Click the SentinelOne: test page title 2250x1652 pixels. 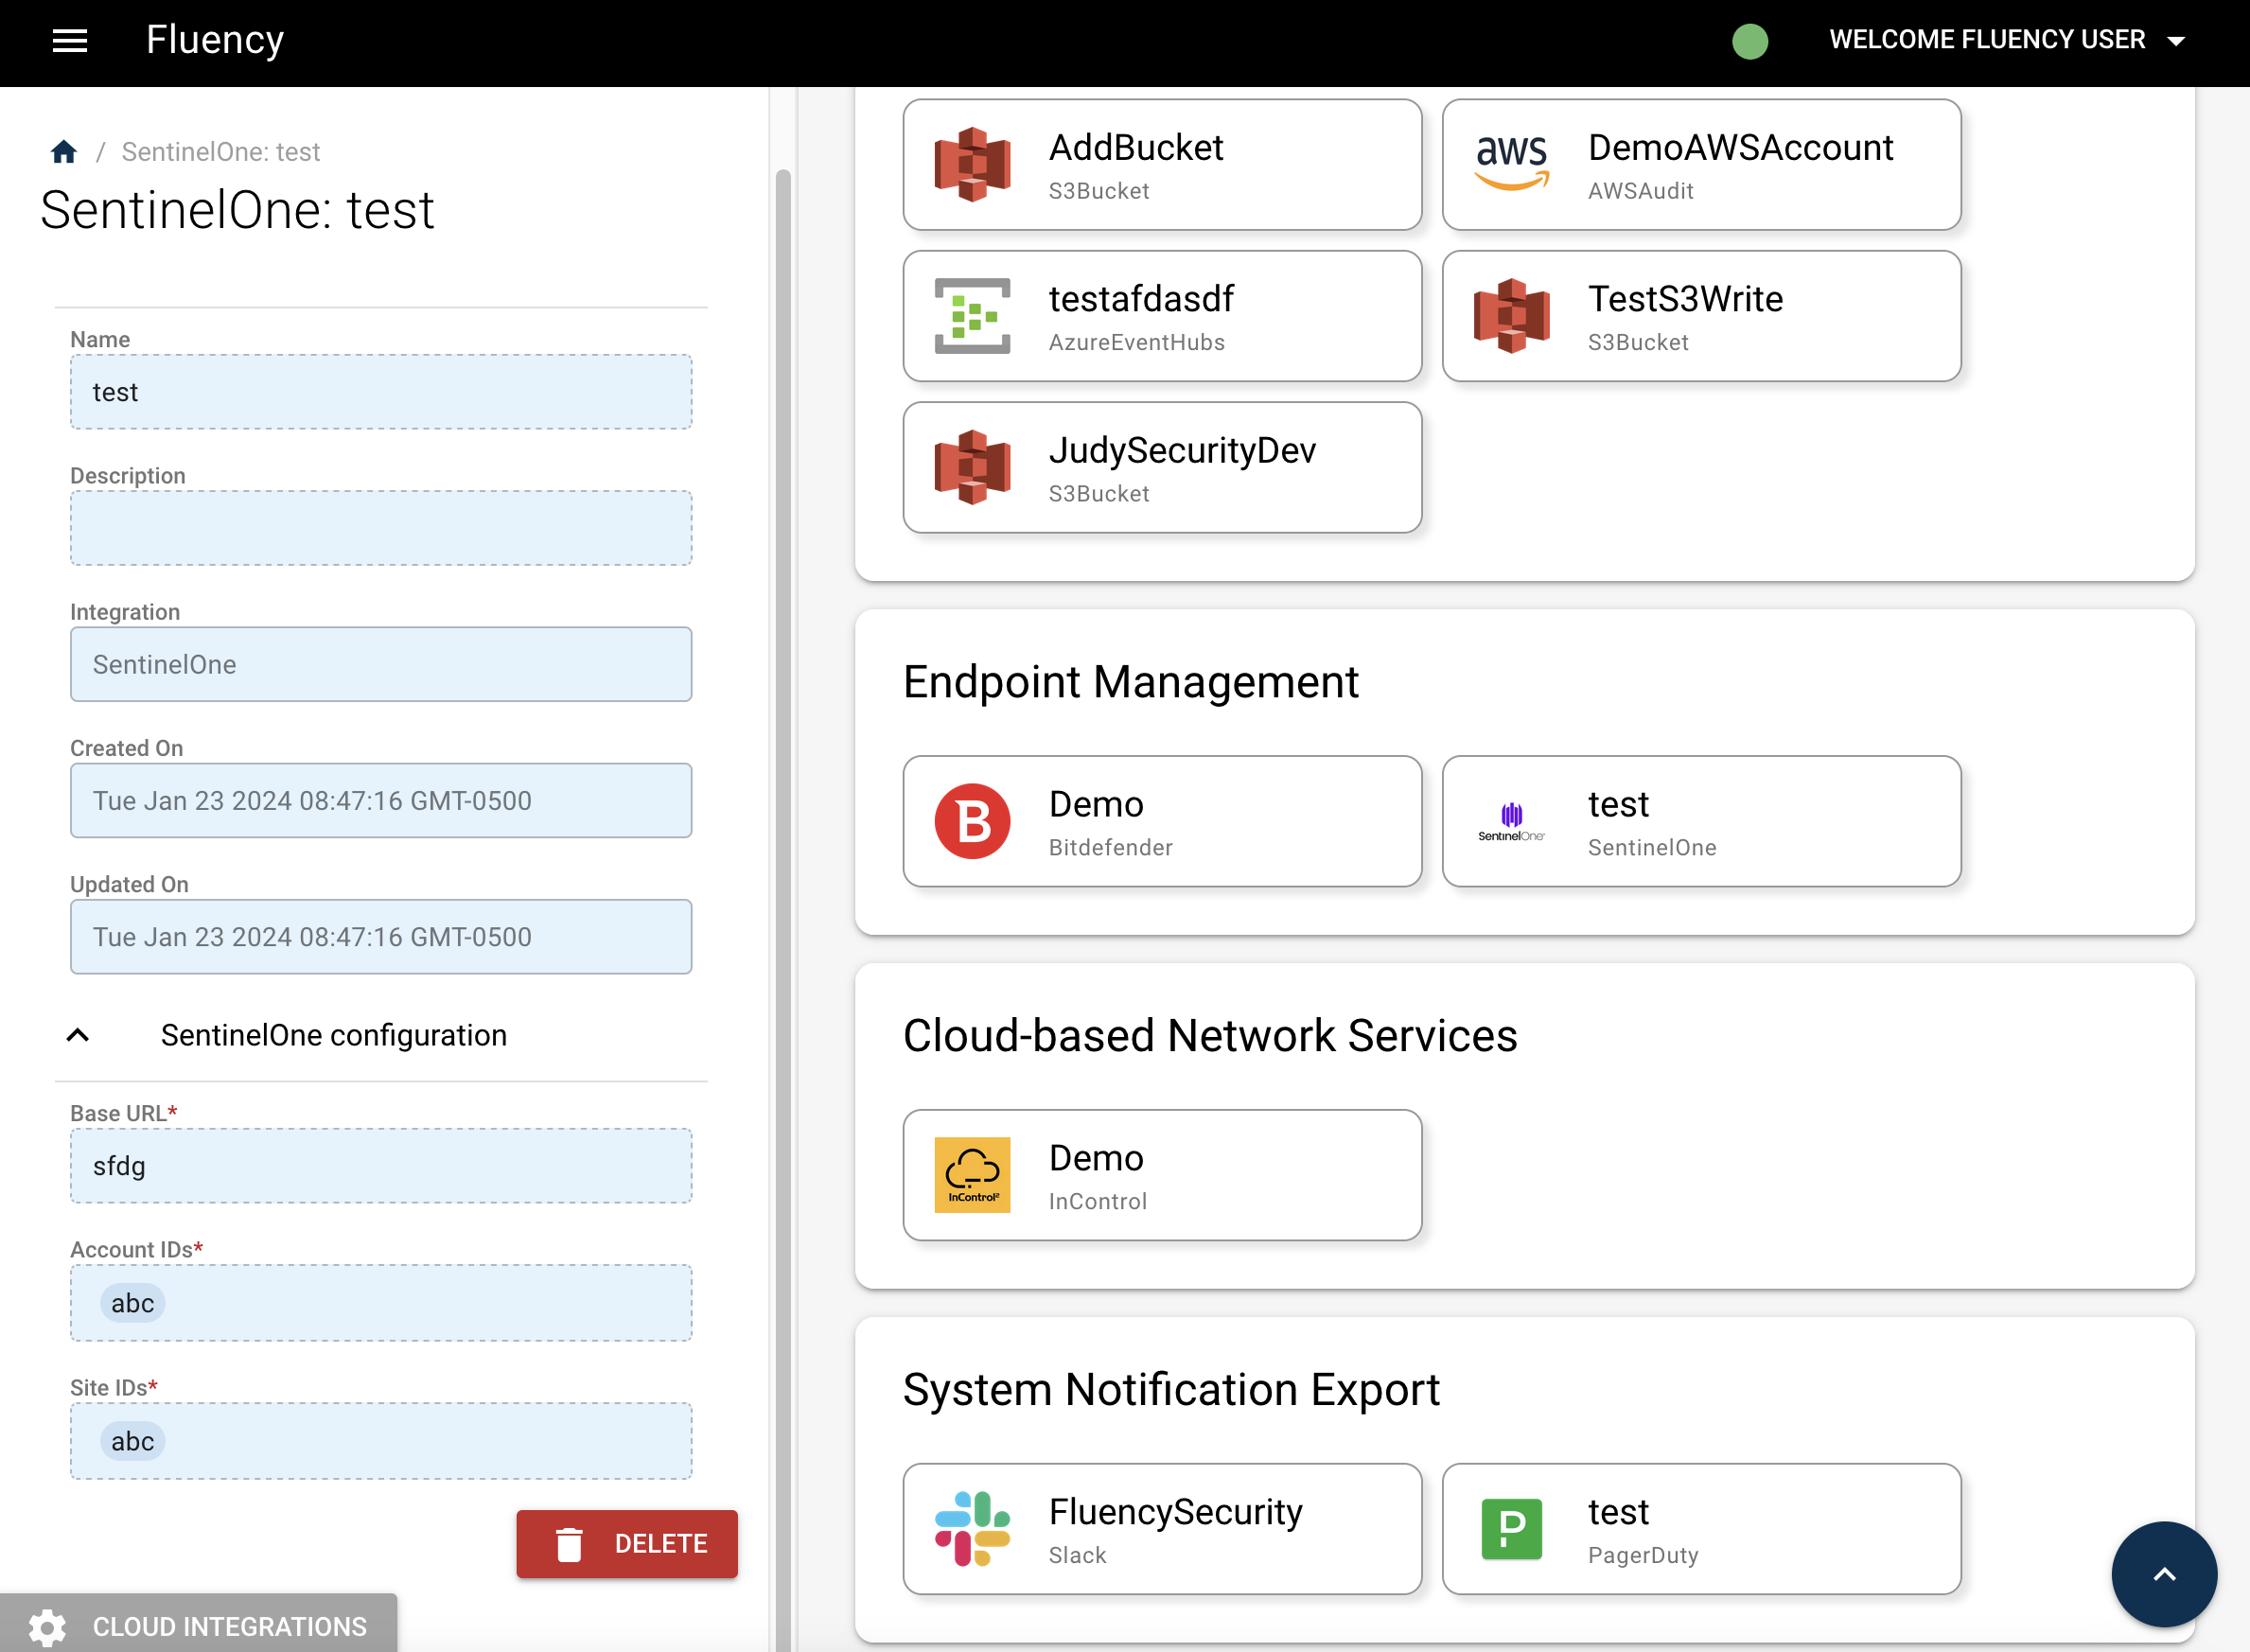[237, 210]
